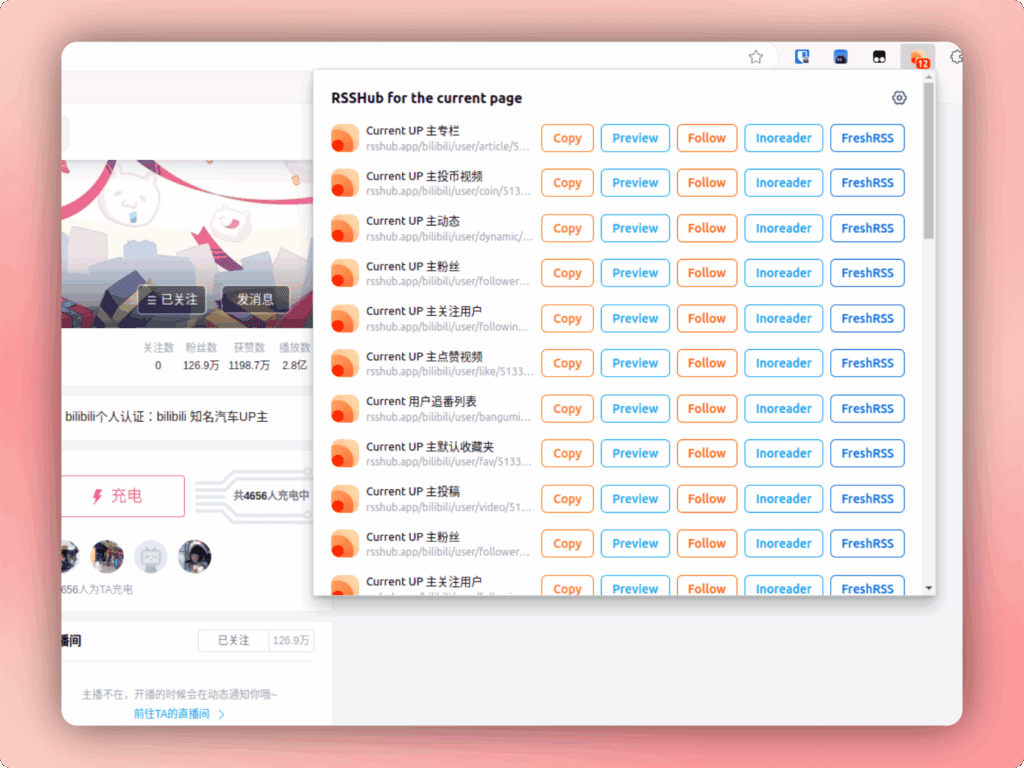This screenshot has height=768, width=1024.
Task: Open the Tampermonkey extension icon
Action: click(x=879, y=57)
